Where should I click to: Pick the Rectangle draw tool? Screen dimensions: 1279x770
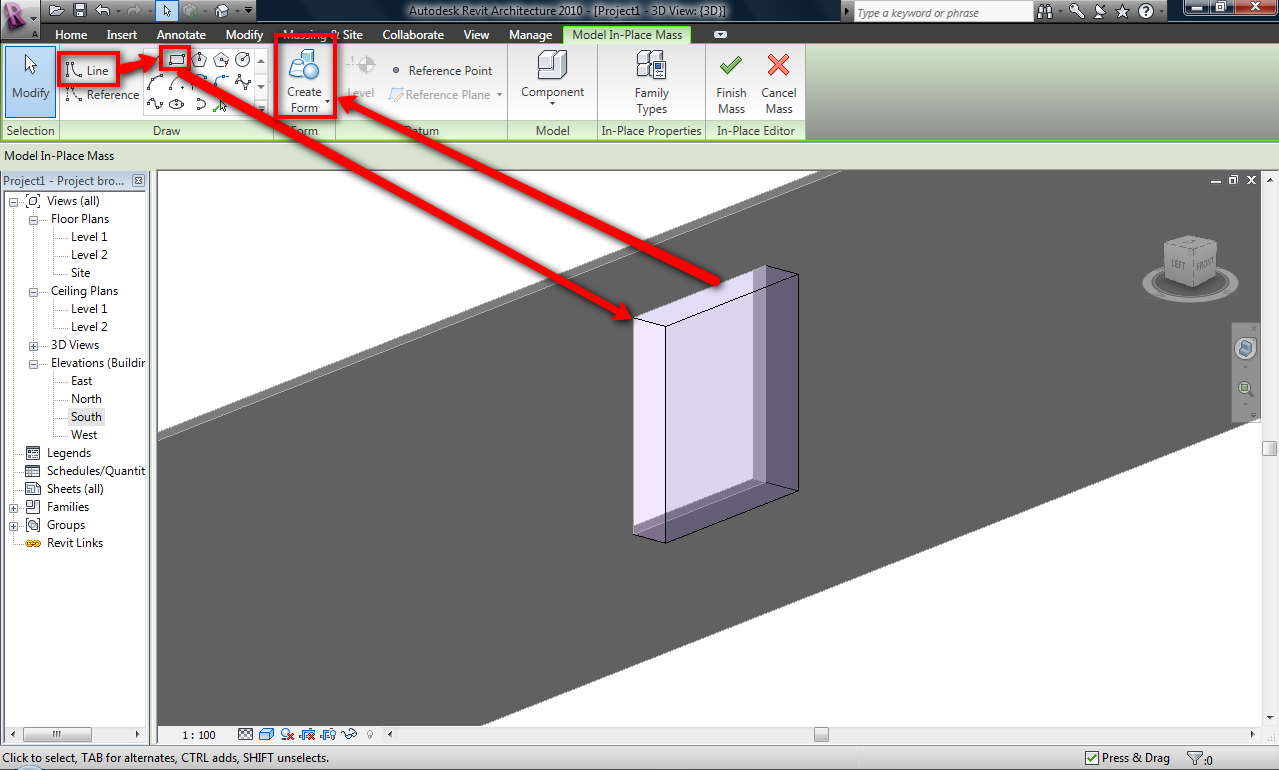coord(176,59)
